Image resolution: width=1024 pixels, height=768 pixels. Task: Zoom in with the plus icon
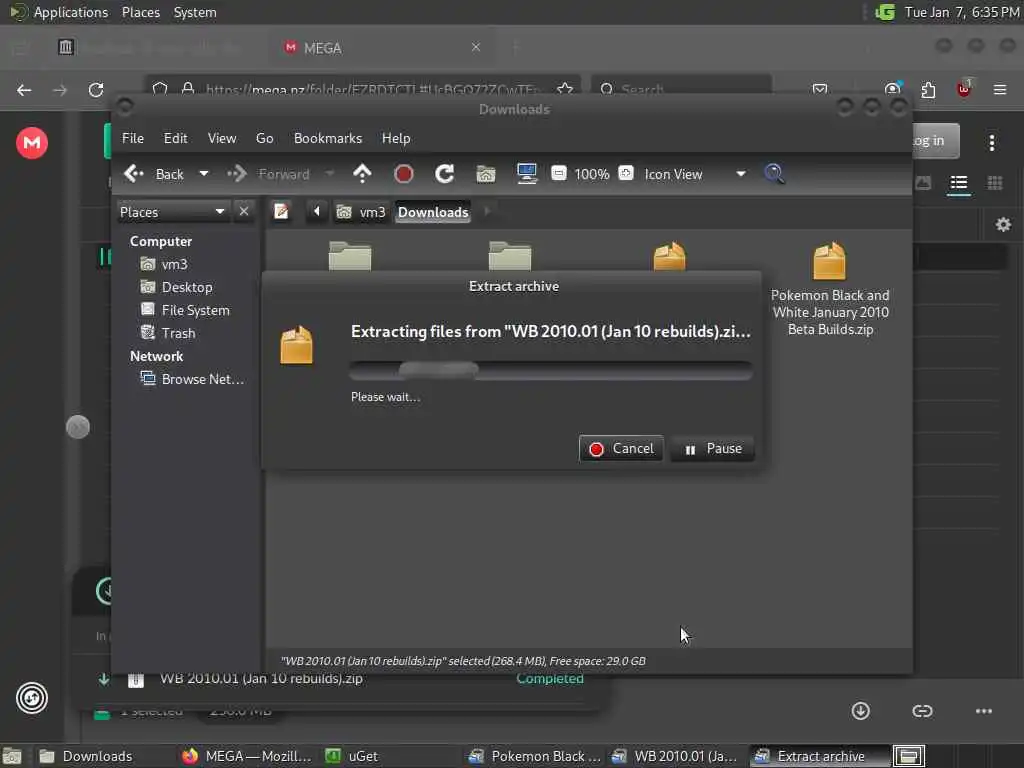626,173
